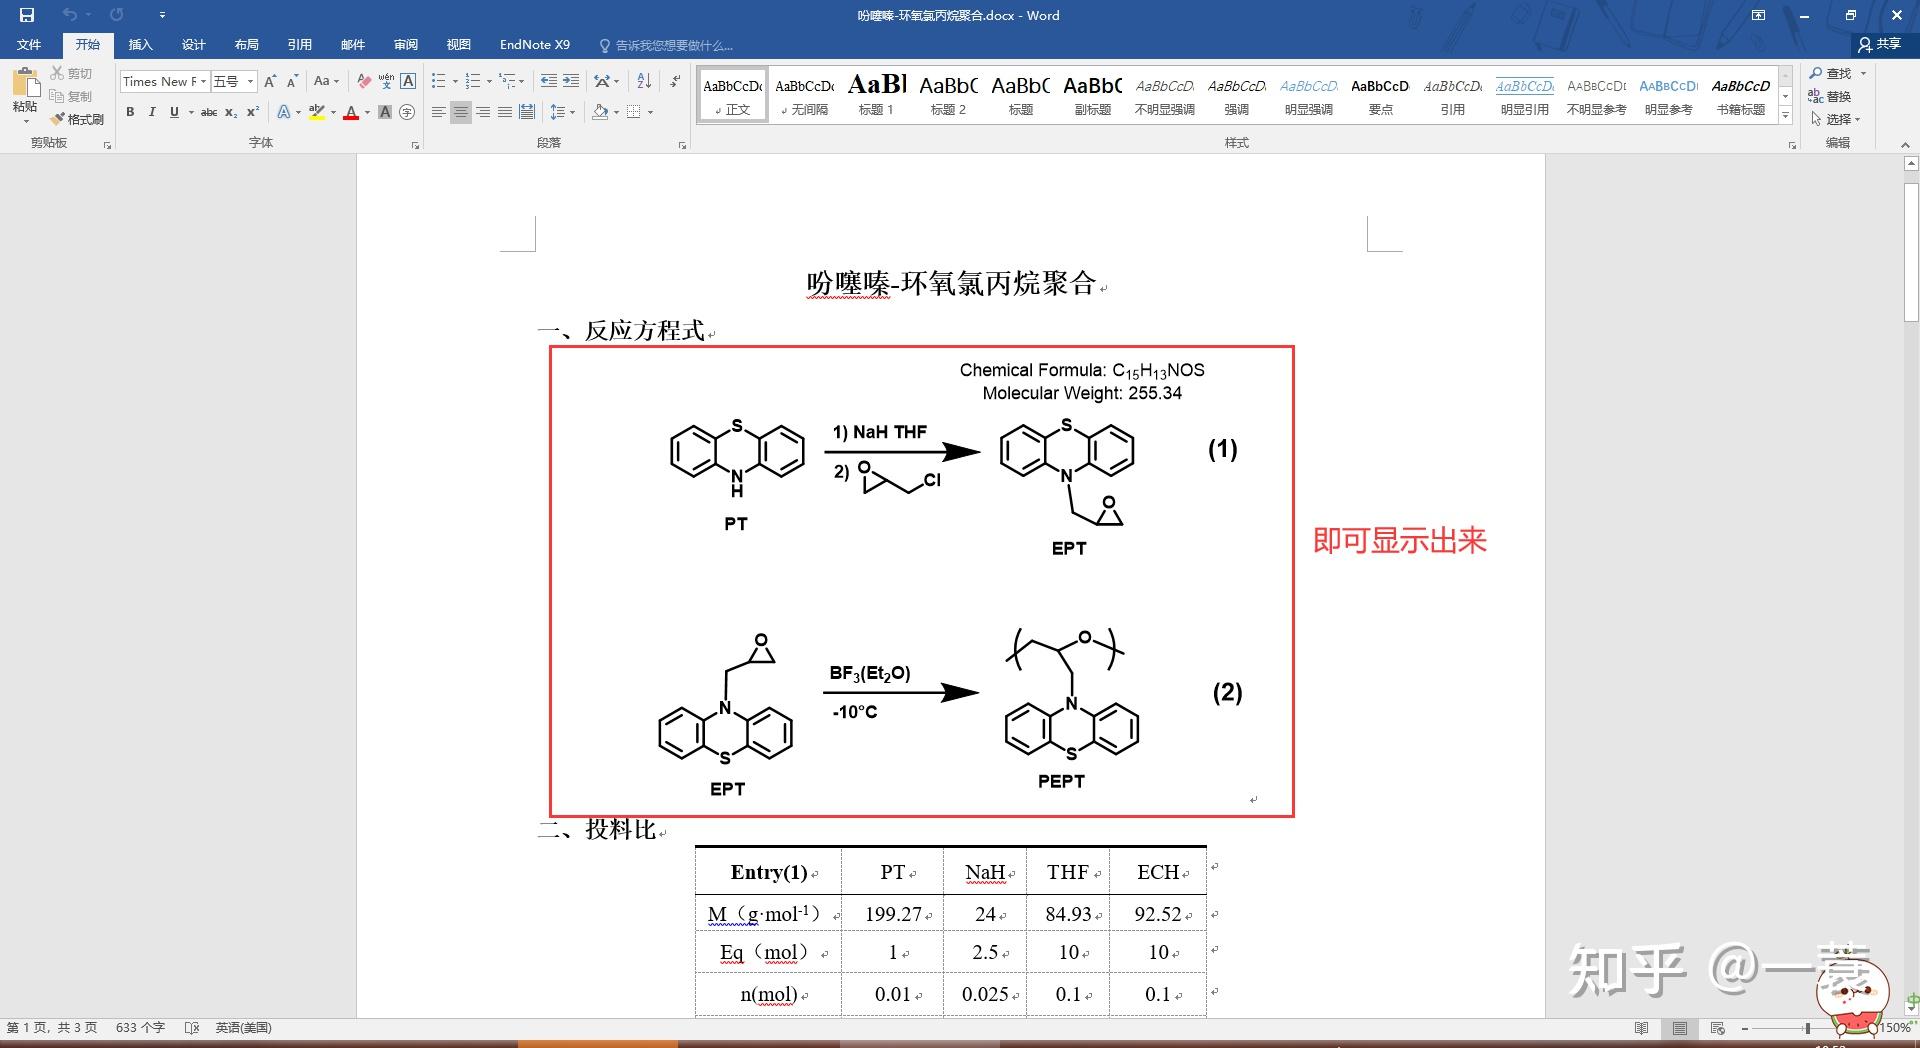Apply text highlight color
Image resolution: width=1920 pixels, height=1048 pixels.
(x=316, y=112)
